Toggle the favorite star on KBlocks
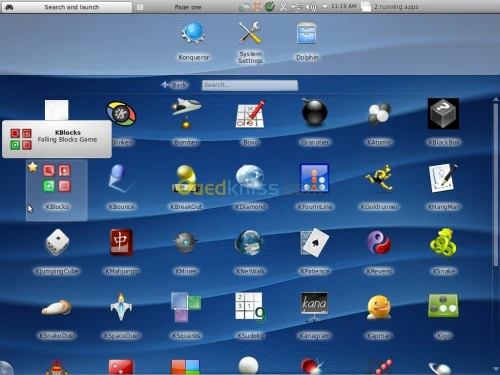This screenshot has width=500, height=375. (33, 167)
